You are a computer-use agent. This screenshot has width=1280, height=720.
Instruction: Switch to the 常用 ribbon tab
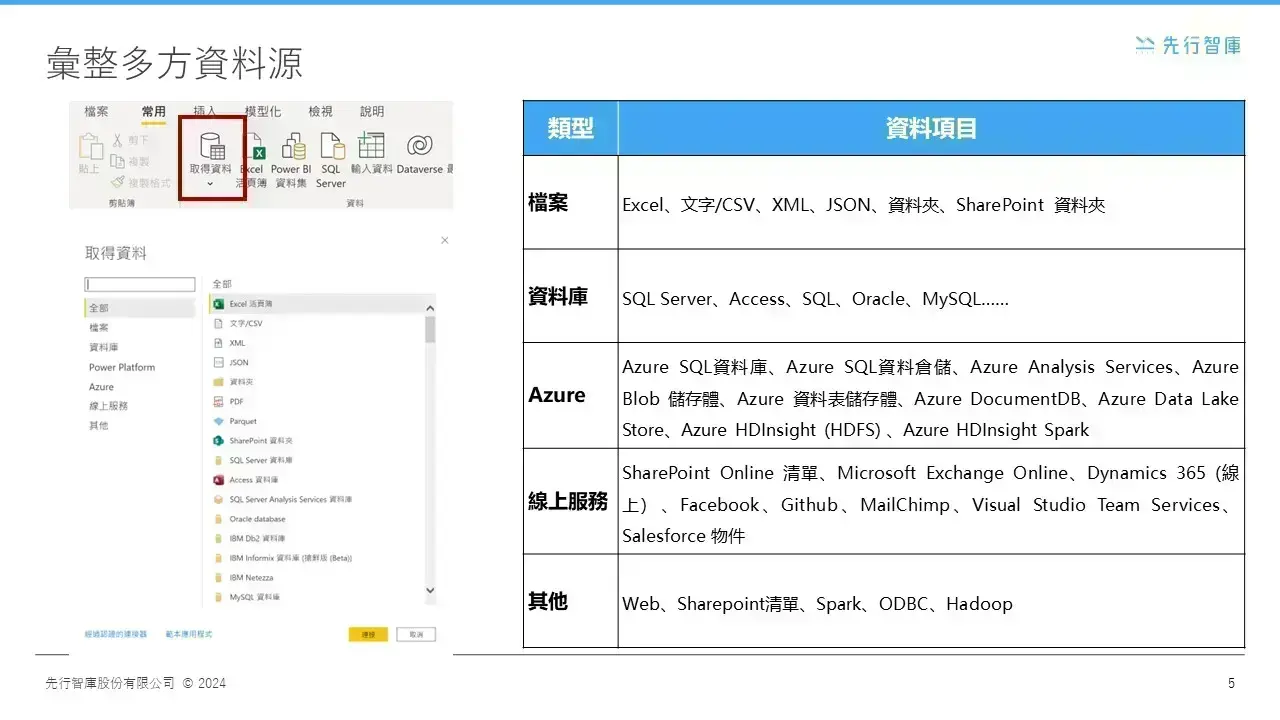[x=153, y=112]
